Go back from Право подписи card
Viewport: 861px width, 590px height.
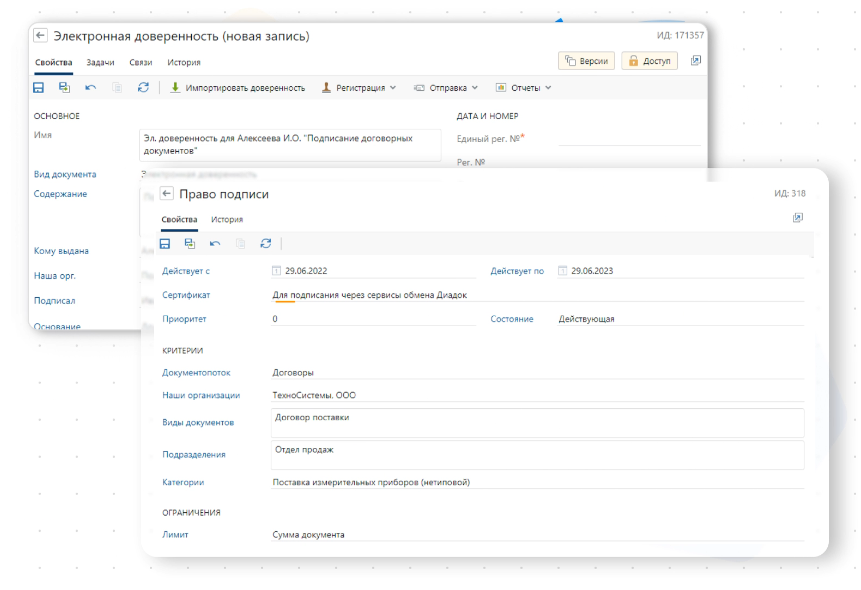click(167, 194)
